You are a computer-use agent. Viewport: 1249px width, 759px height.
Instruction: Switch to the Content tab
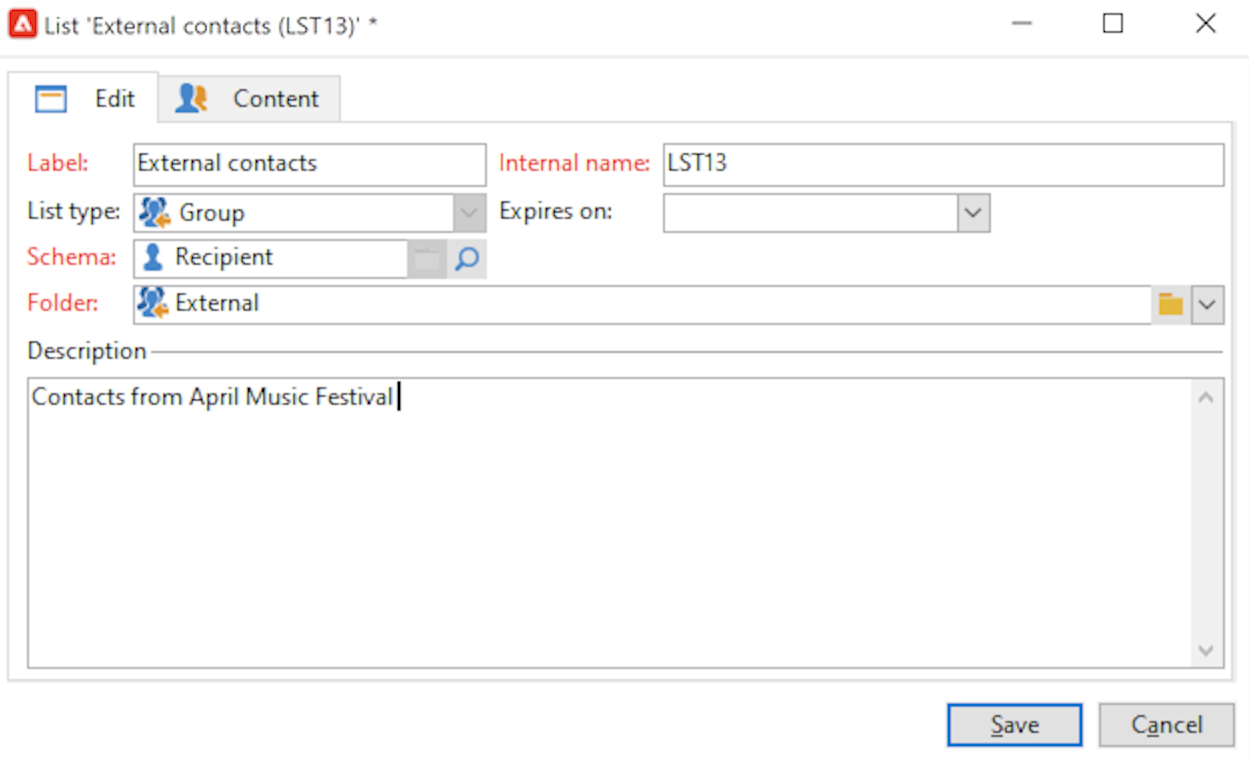tap(249, 99)
